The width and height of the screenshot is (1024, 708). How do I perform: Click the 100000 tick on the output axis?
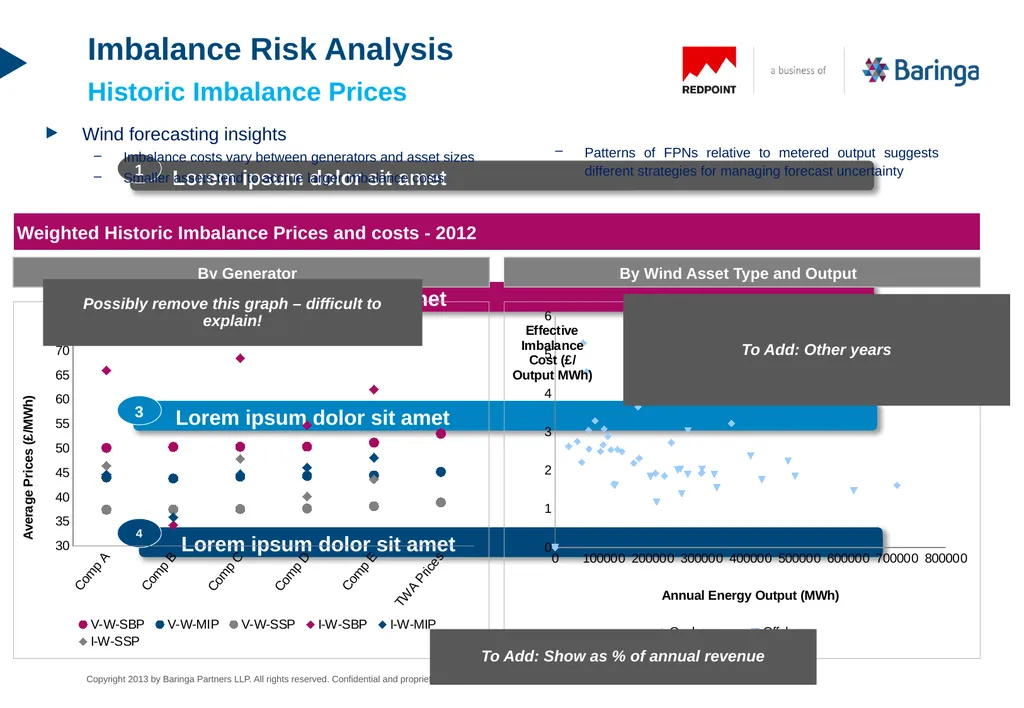[604, 558]
